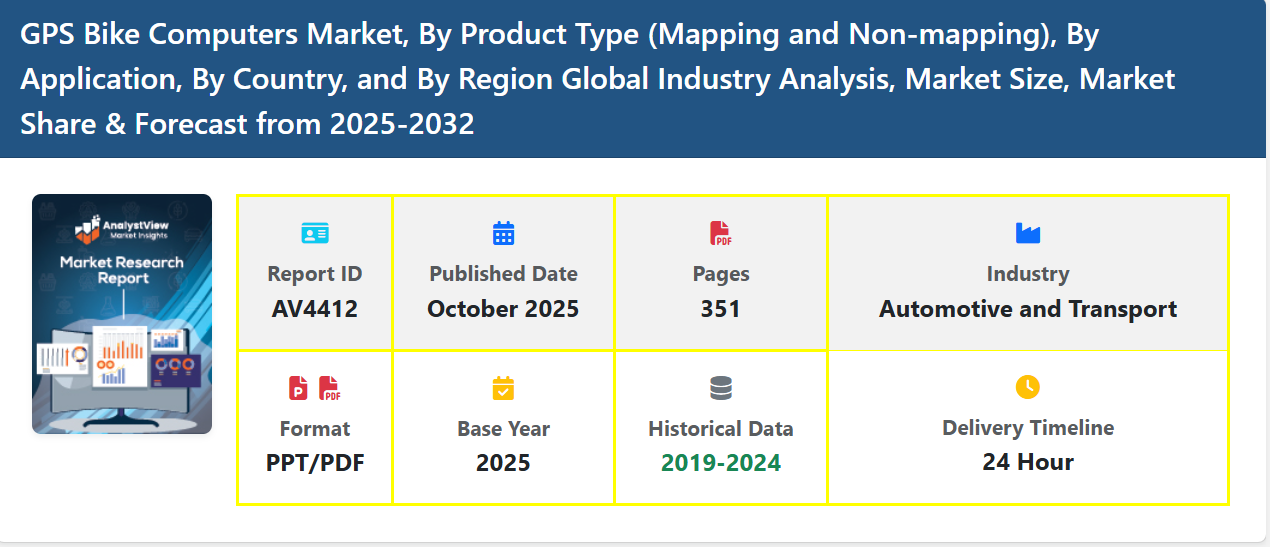Click the 24 Hour delivery timeline value
This screenshot has height=547, width=1270.
point(1027,462)
